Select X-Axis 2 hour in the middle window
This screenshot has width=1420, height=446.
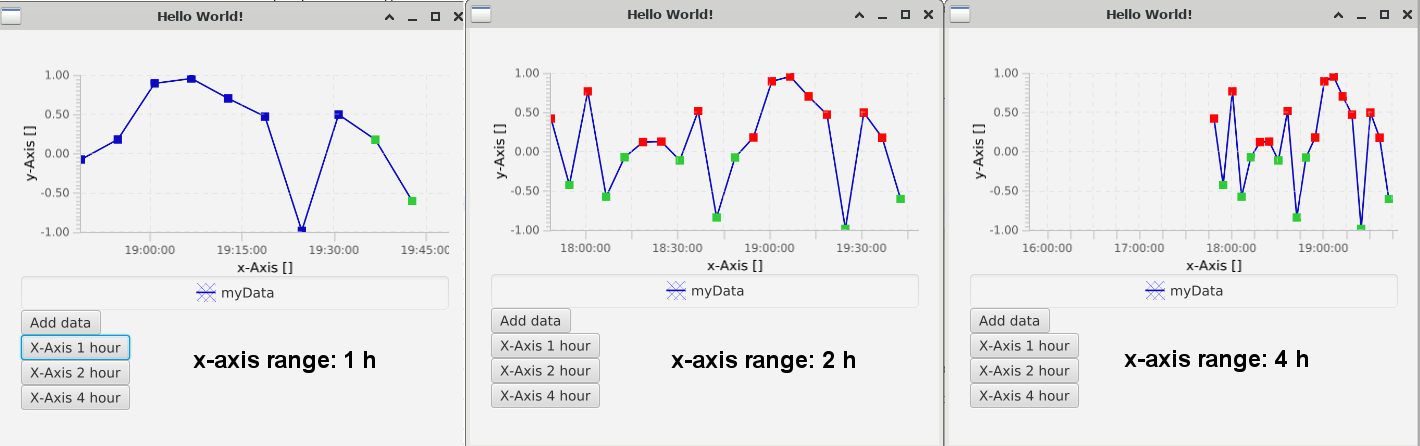point(545,370)
